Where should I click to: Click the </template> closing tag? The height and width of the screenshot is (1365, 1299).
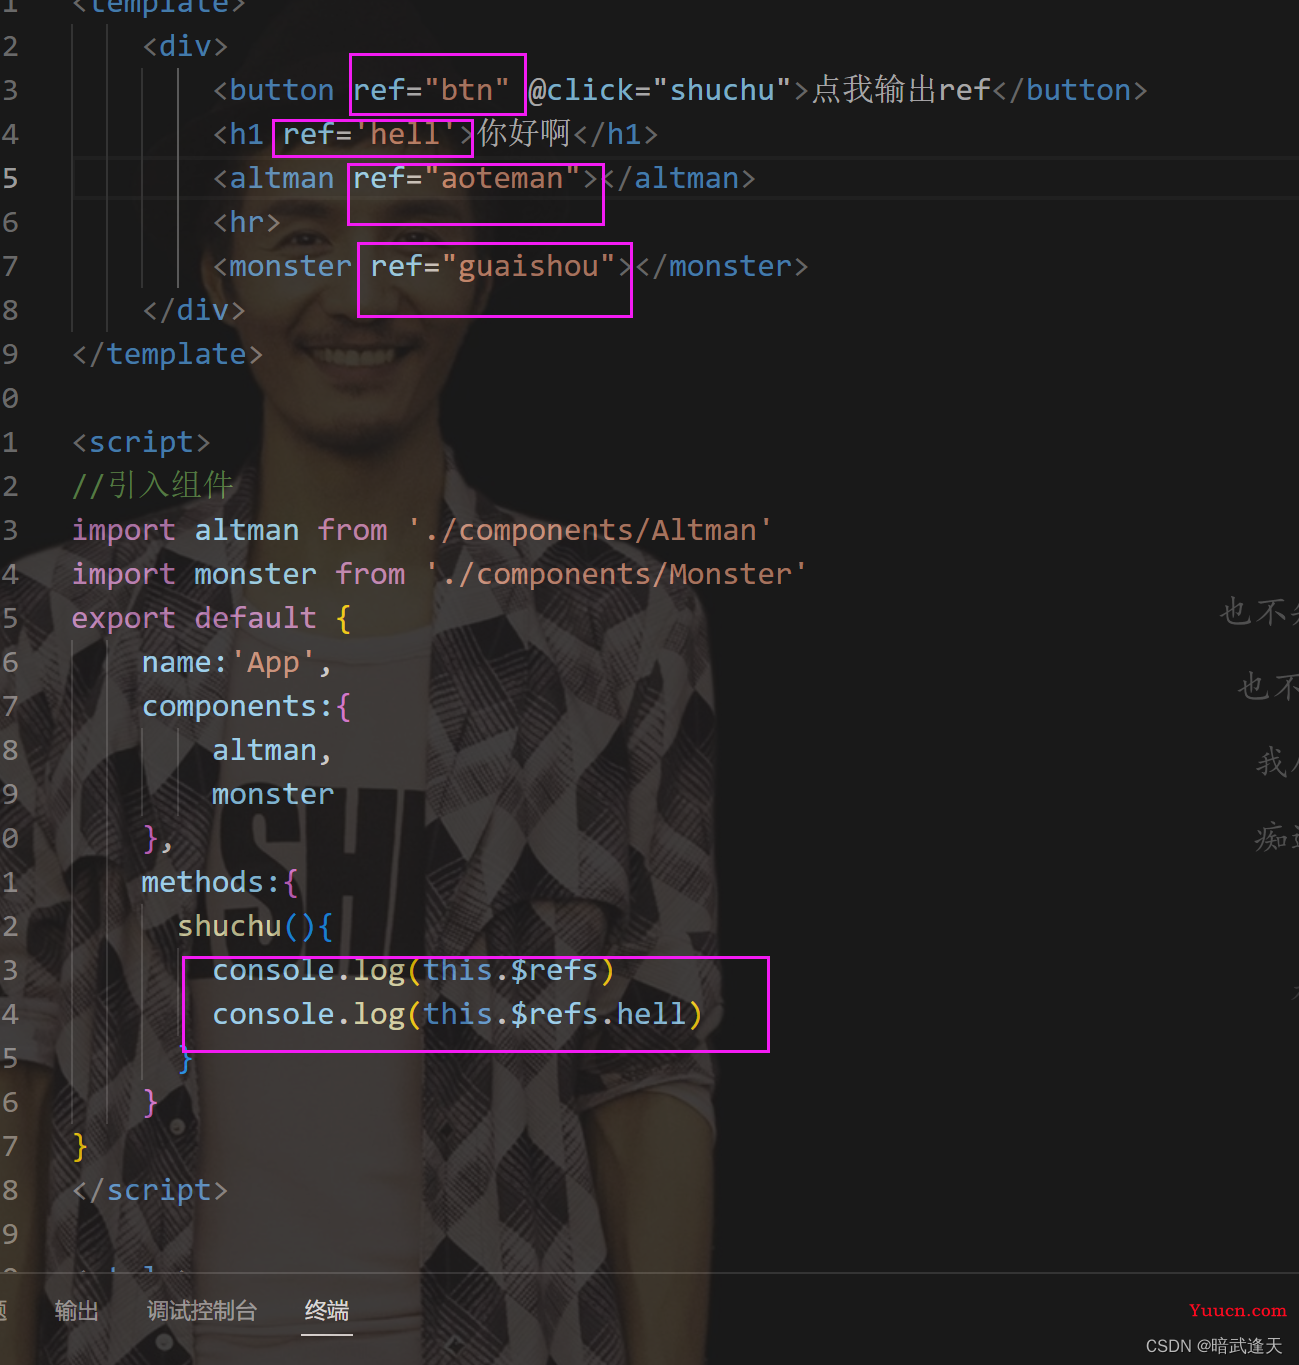tap(167, 354)
